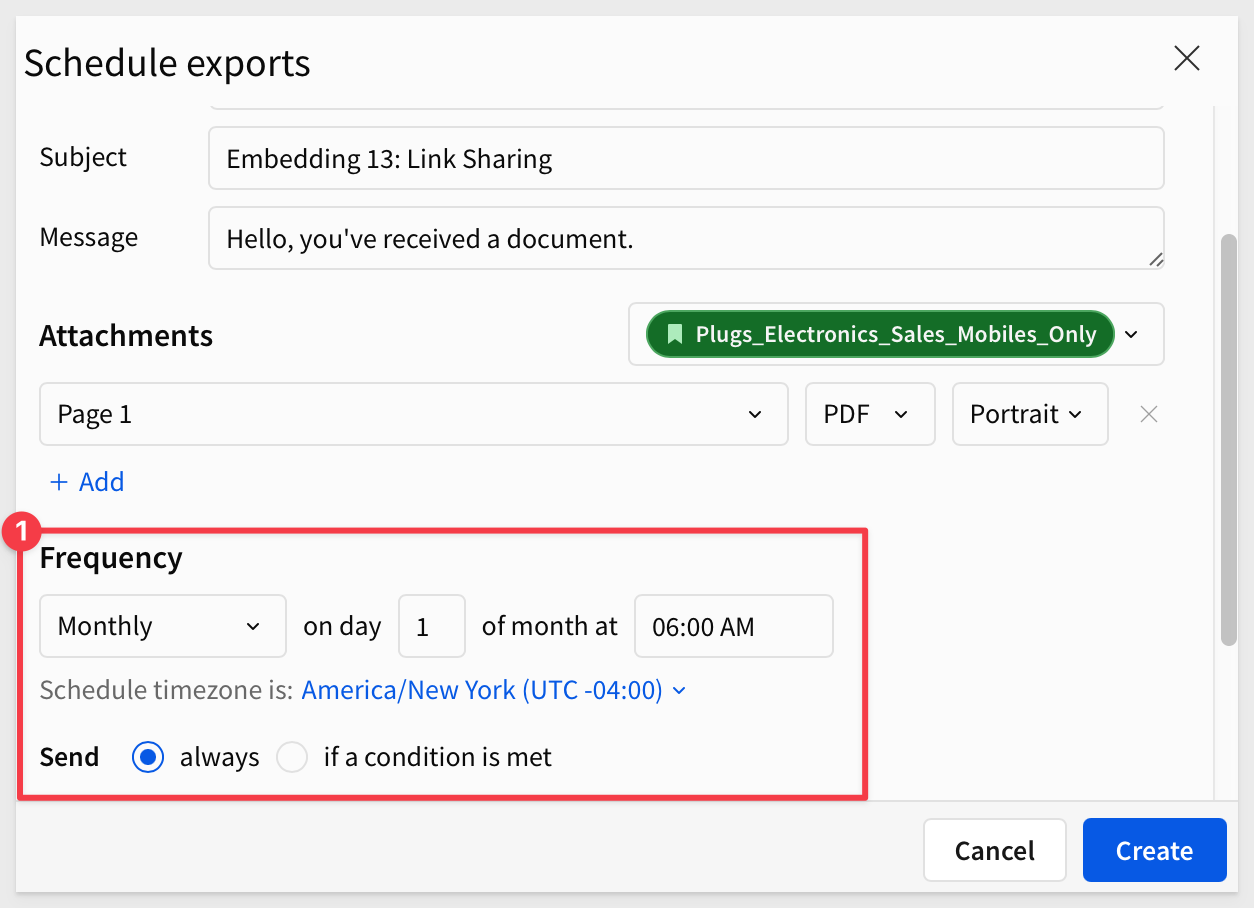
Task: Click the green bookmark icon on Plugs_Electronics tag
Action: [x=675, y=334]
